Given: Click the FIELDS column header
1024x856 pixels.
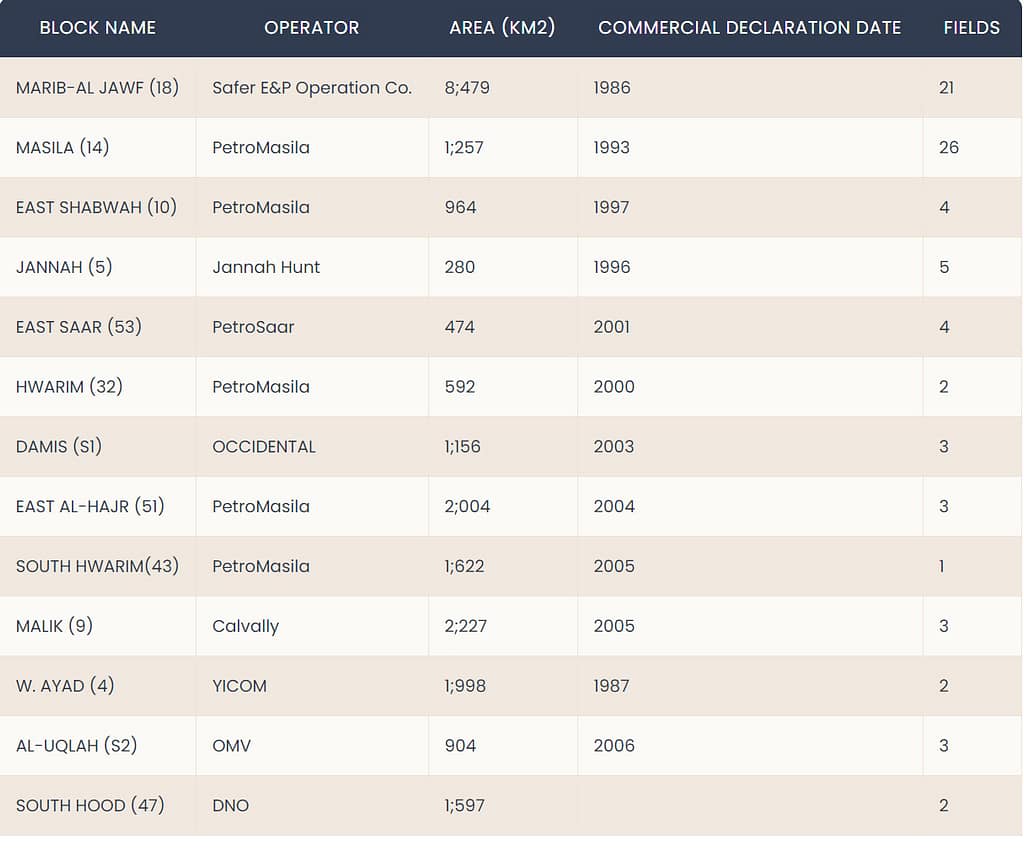Looking at the screenshot, I should (x=971, y=28).
